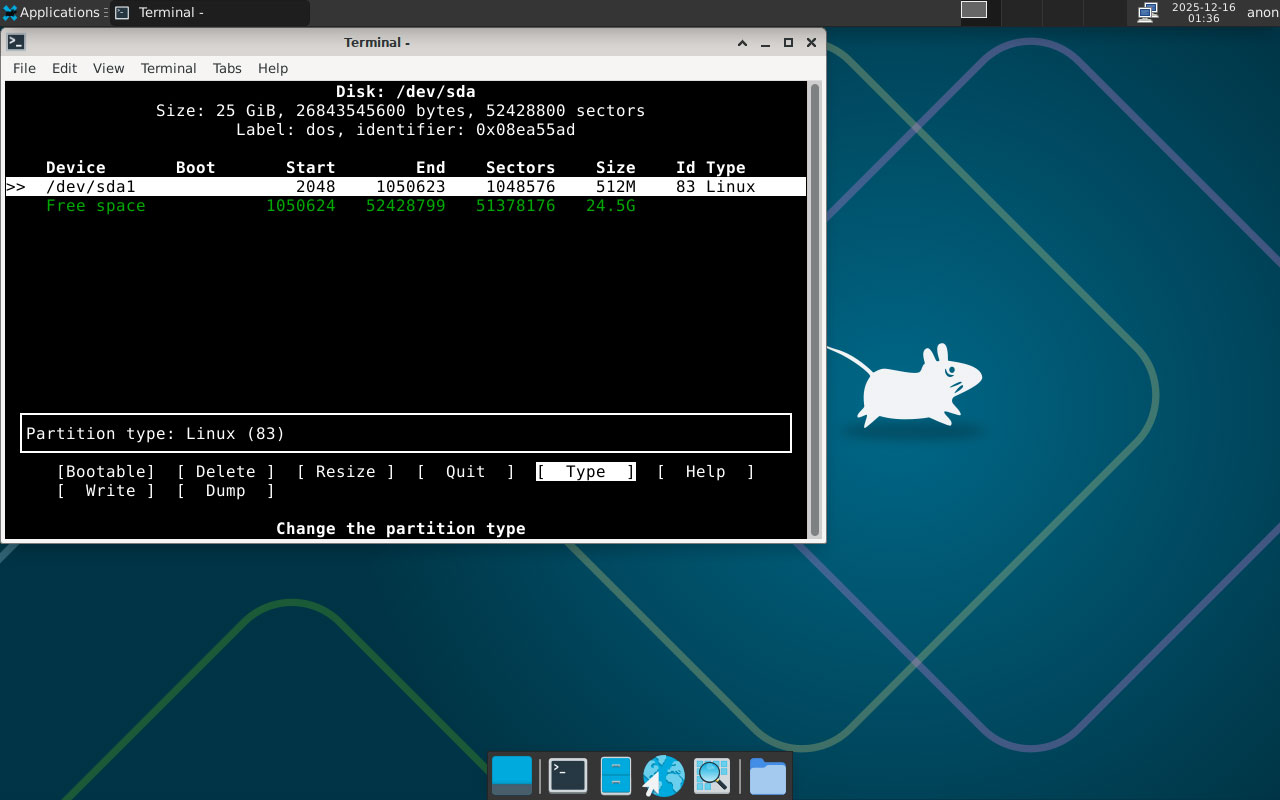Roll up the window with the up-arrow button
1280x800 pixels.
(742, 43)
